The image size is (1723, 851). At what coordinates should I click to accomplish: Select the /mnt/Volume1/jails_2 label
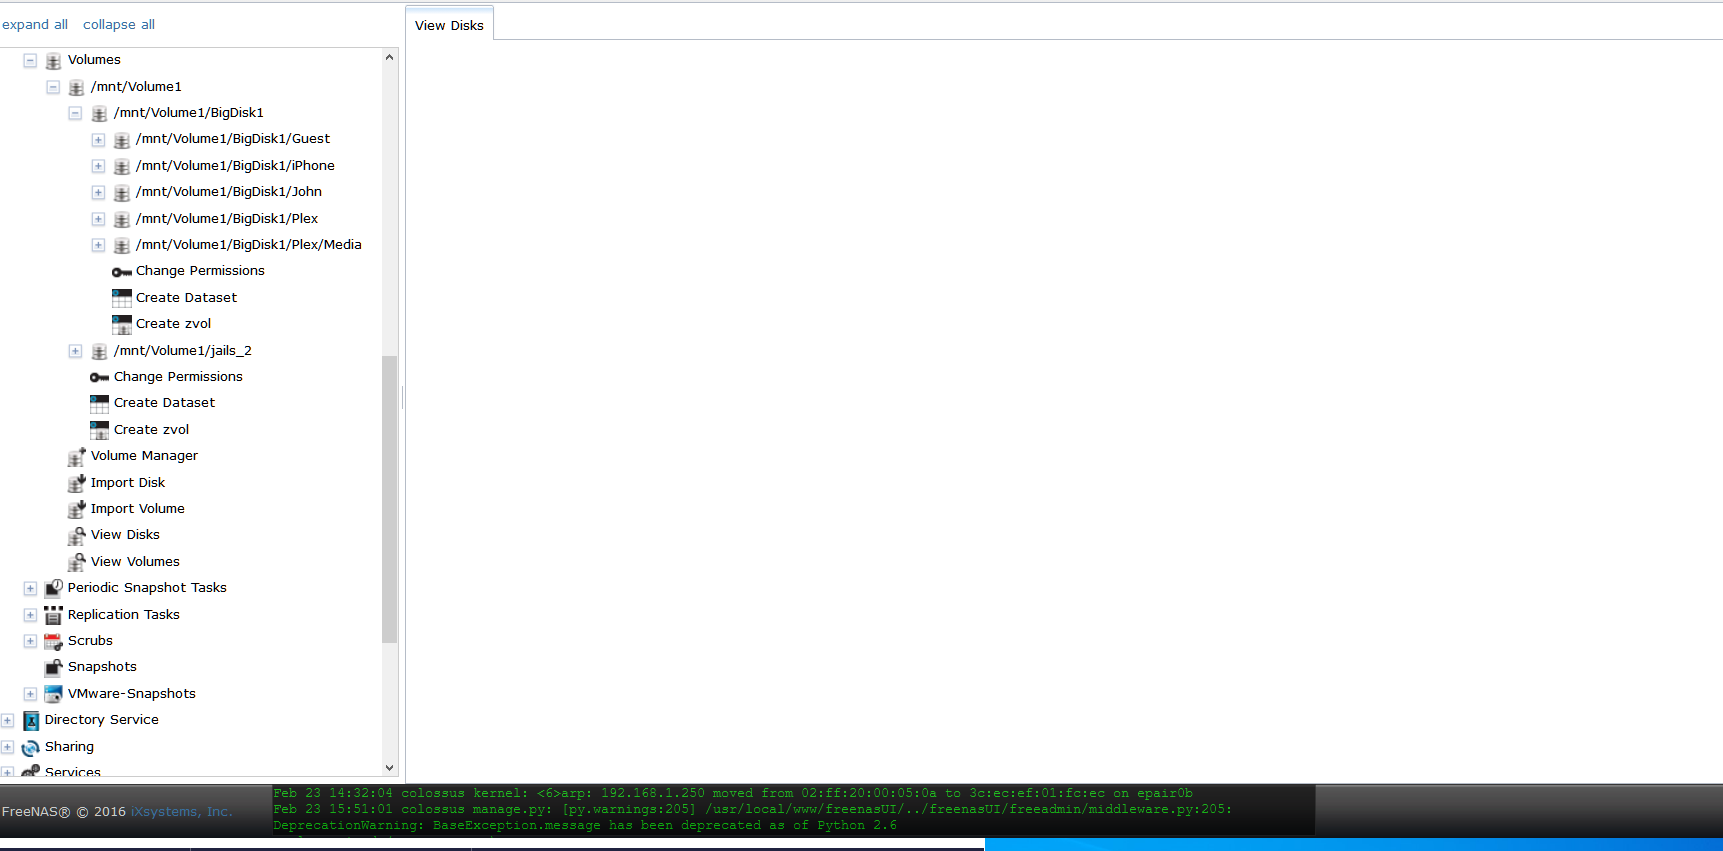coord(183,351)
